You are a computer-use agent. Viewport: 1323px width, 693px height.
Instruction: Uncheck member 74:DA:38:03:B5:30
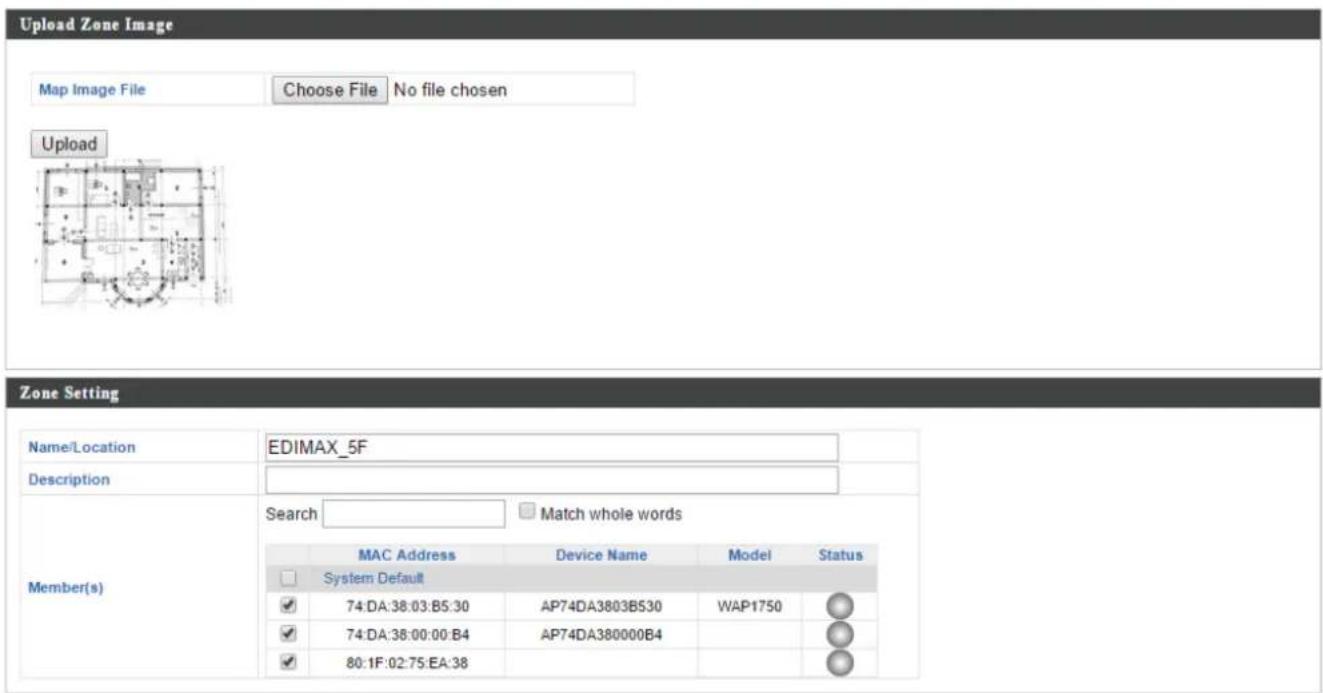coord(289,606)
